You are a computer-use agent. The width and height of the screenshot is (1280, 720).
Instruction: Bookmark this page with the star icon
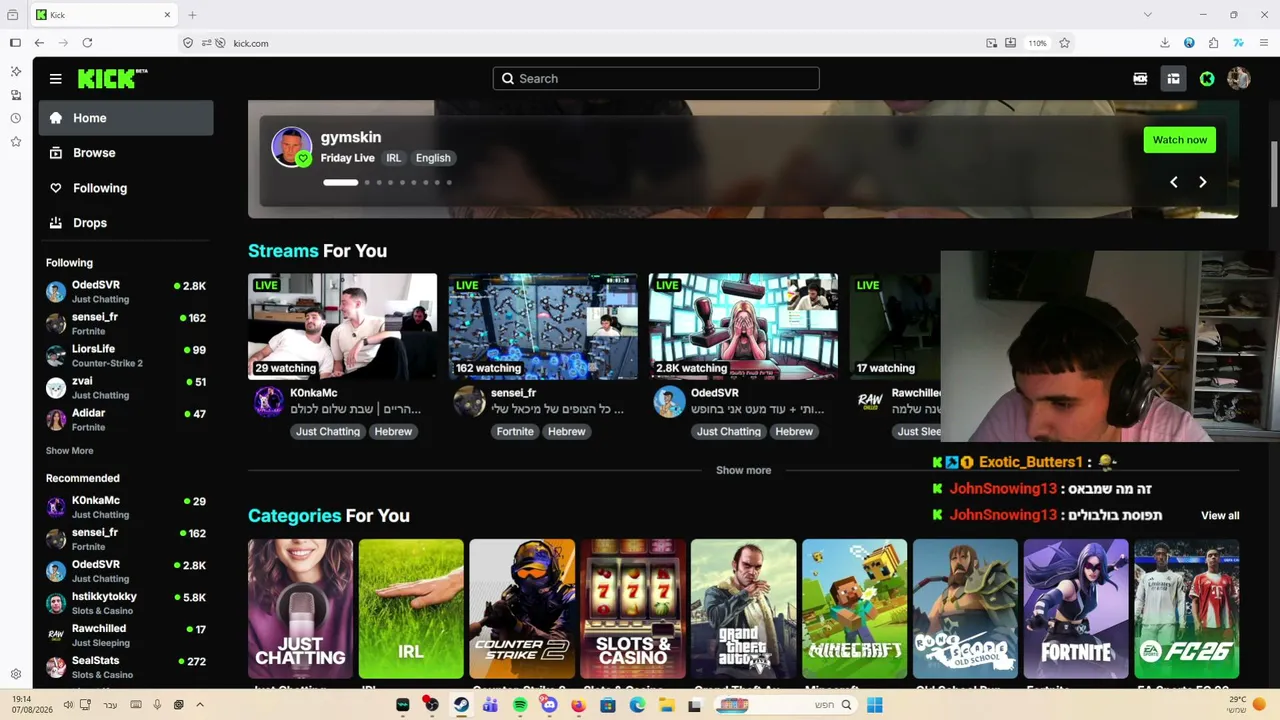point(1064,43)
